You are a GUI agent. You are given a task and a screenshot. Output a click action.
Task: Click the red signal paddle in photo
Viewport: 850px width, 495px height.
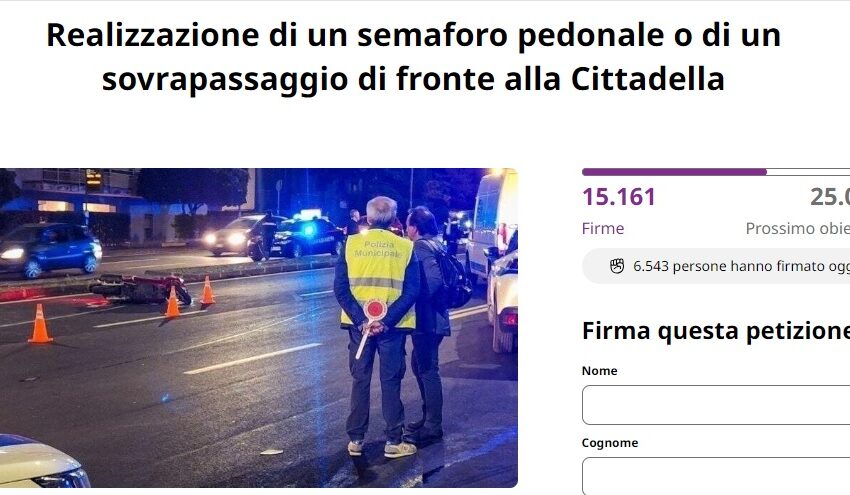click(x=374, y=311)
